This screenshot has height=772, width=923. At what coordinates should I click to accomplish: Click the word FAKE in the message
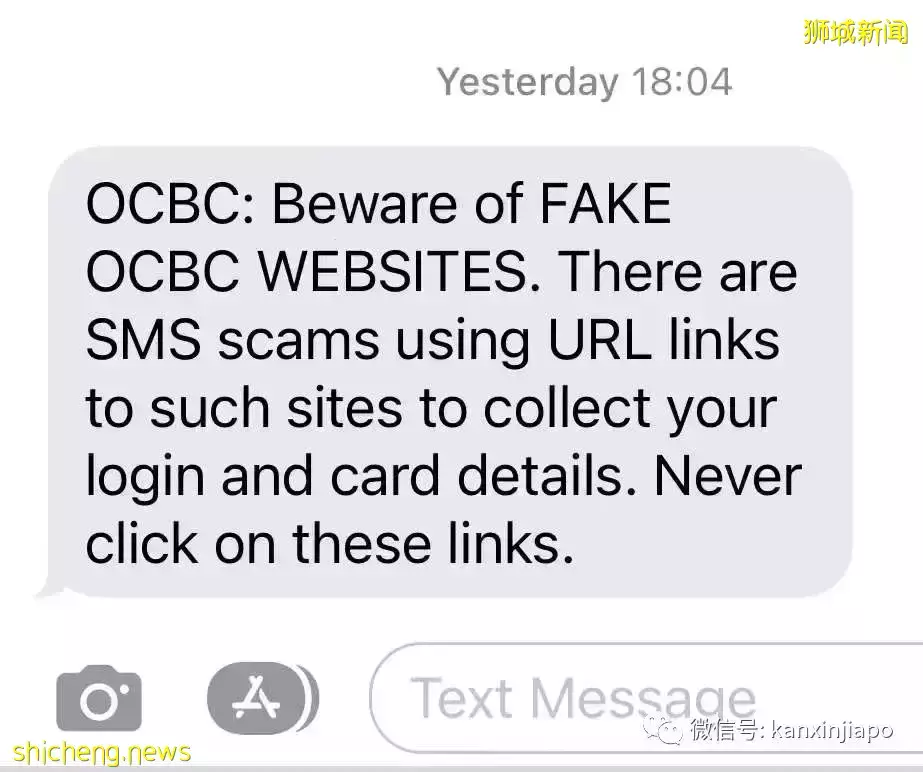[605, 203]
